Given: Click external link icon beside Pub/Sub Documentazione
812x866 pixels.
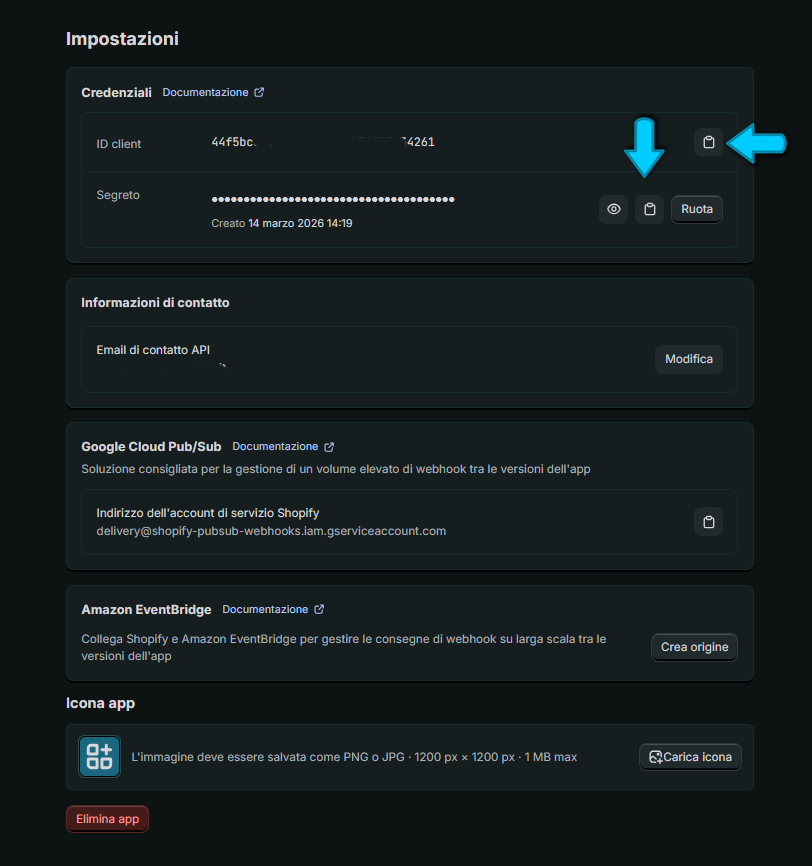Looking at the screenshot, I should [329, 447].
